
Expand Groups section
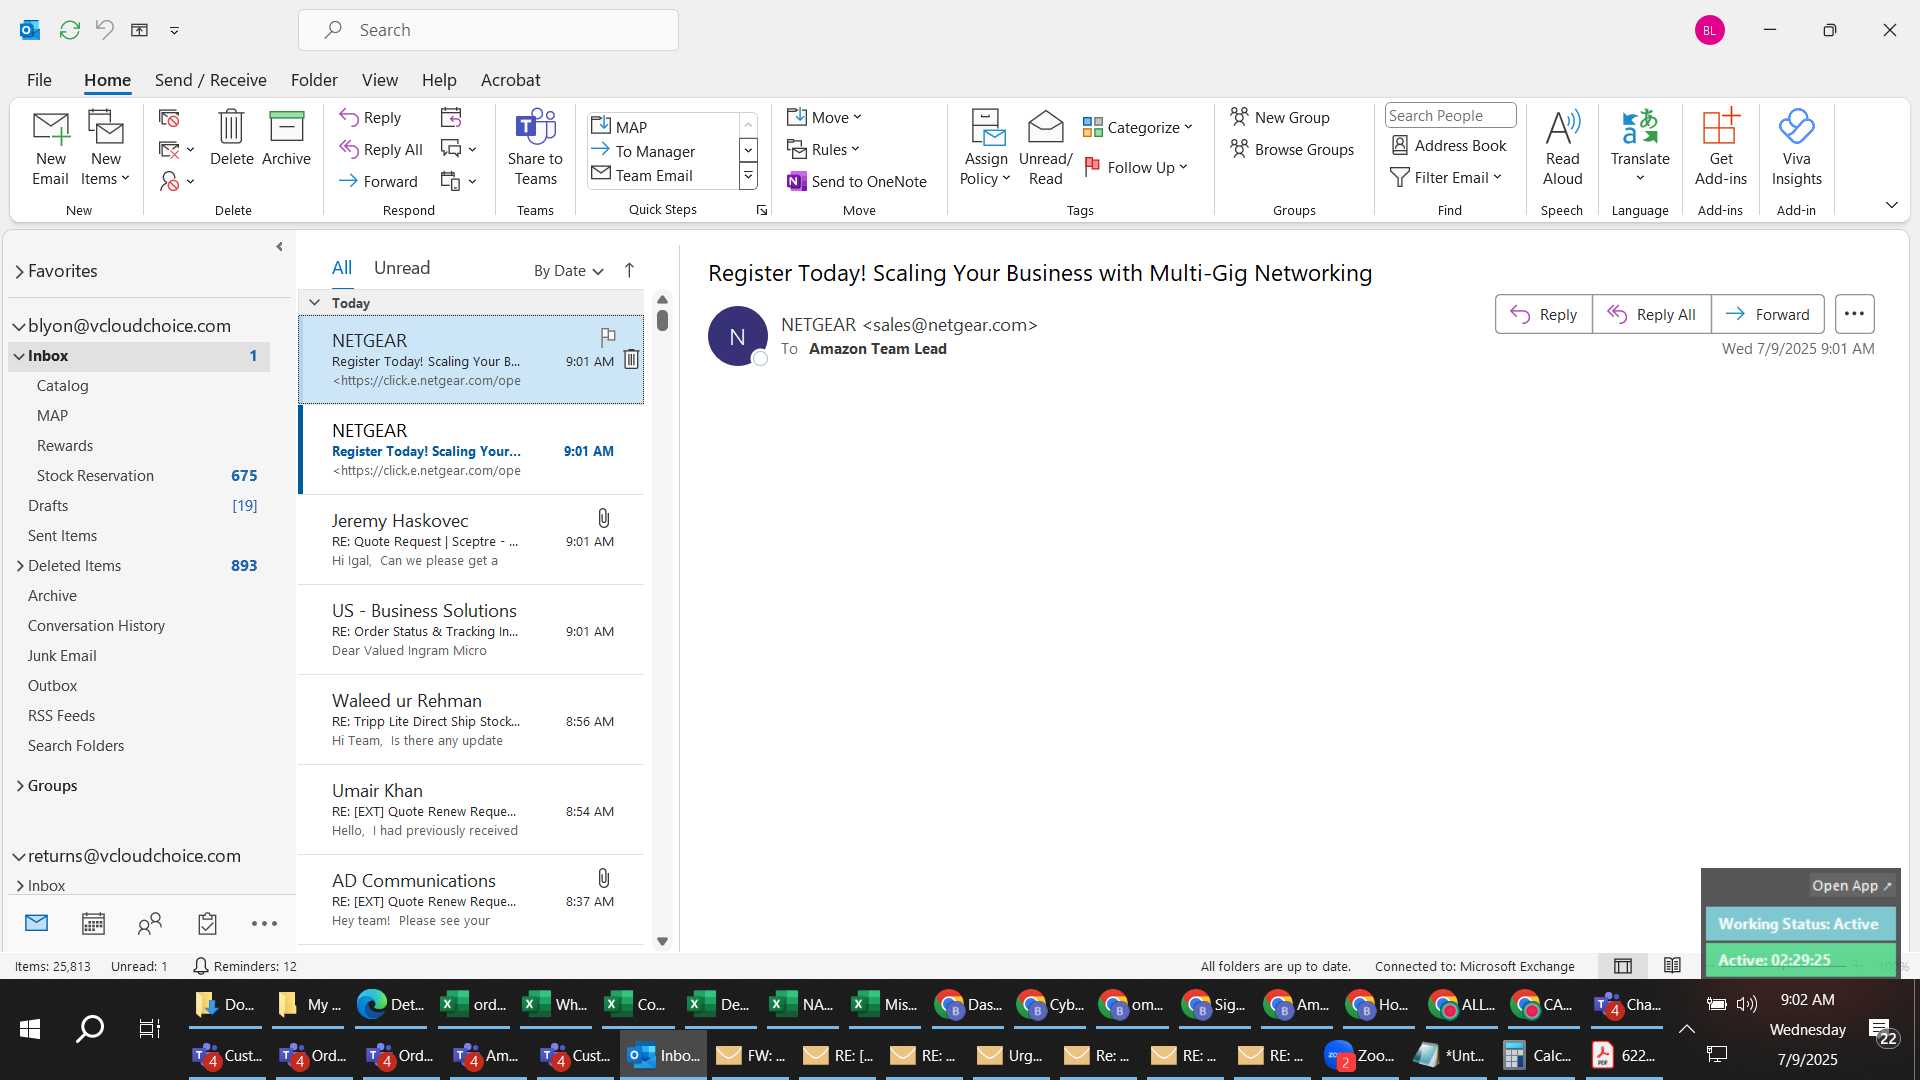point(19,786)
